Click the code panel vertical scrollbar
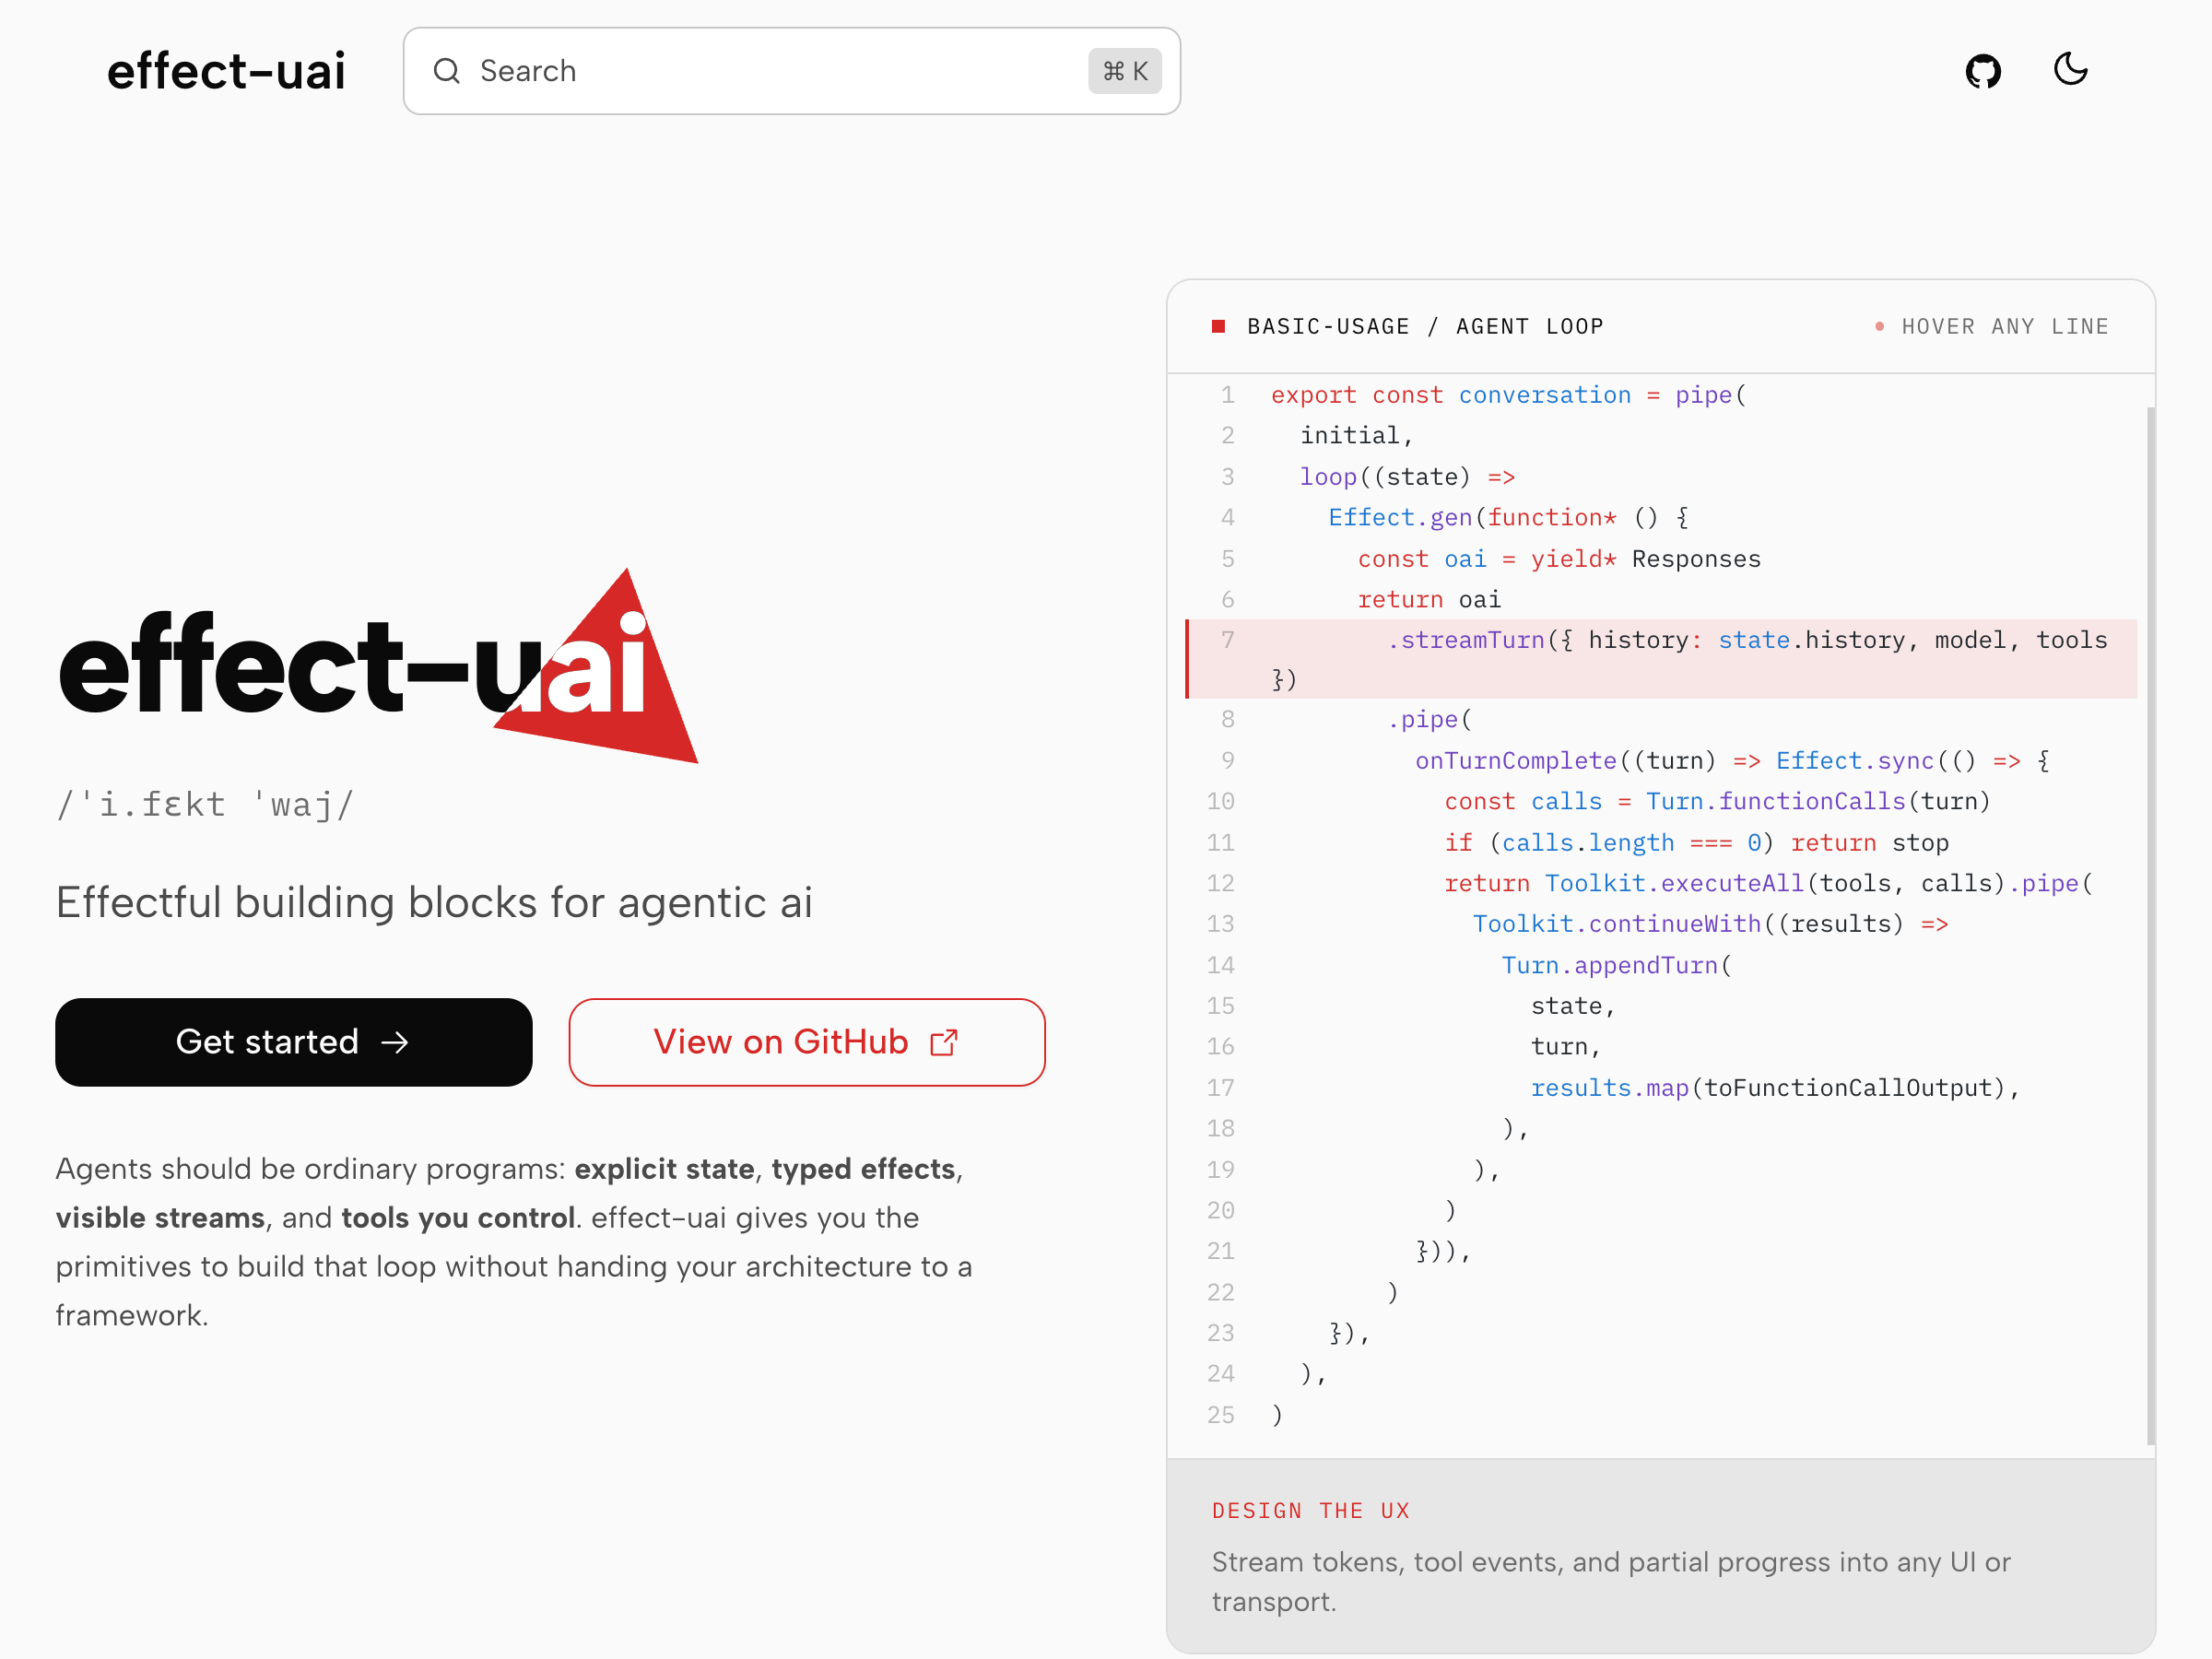The width and height of the screenshot is (2212, 1659). pos(2151,926)
